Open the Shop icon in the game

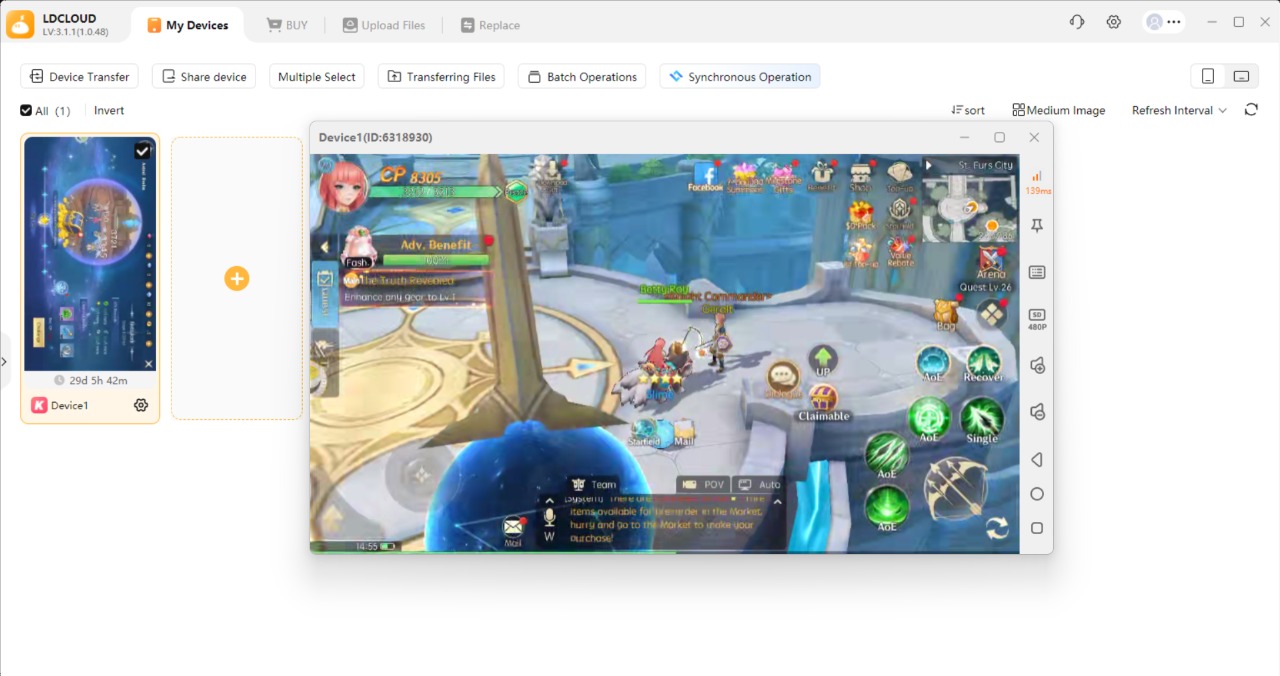click(x=861, y=176)
